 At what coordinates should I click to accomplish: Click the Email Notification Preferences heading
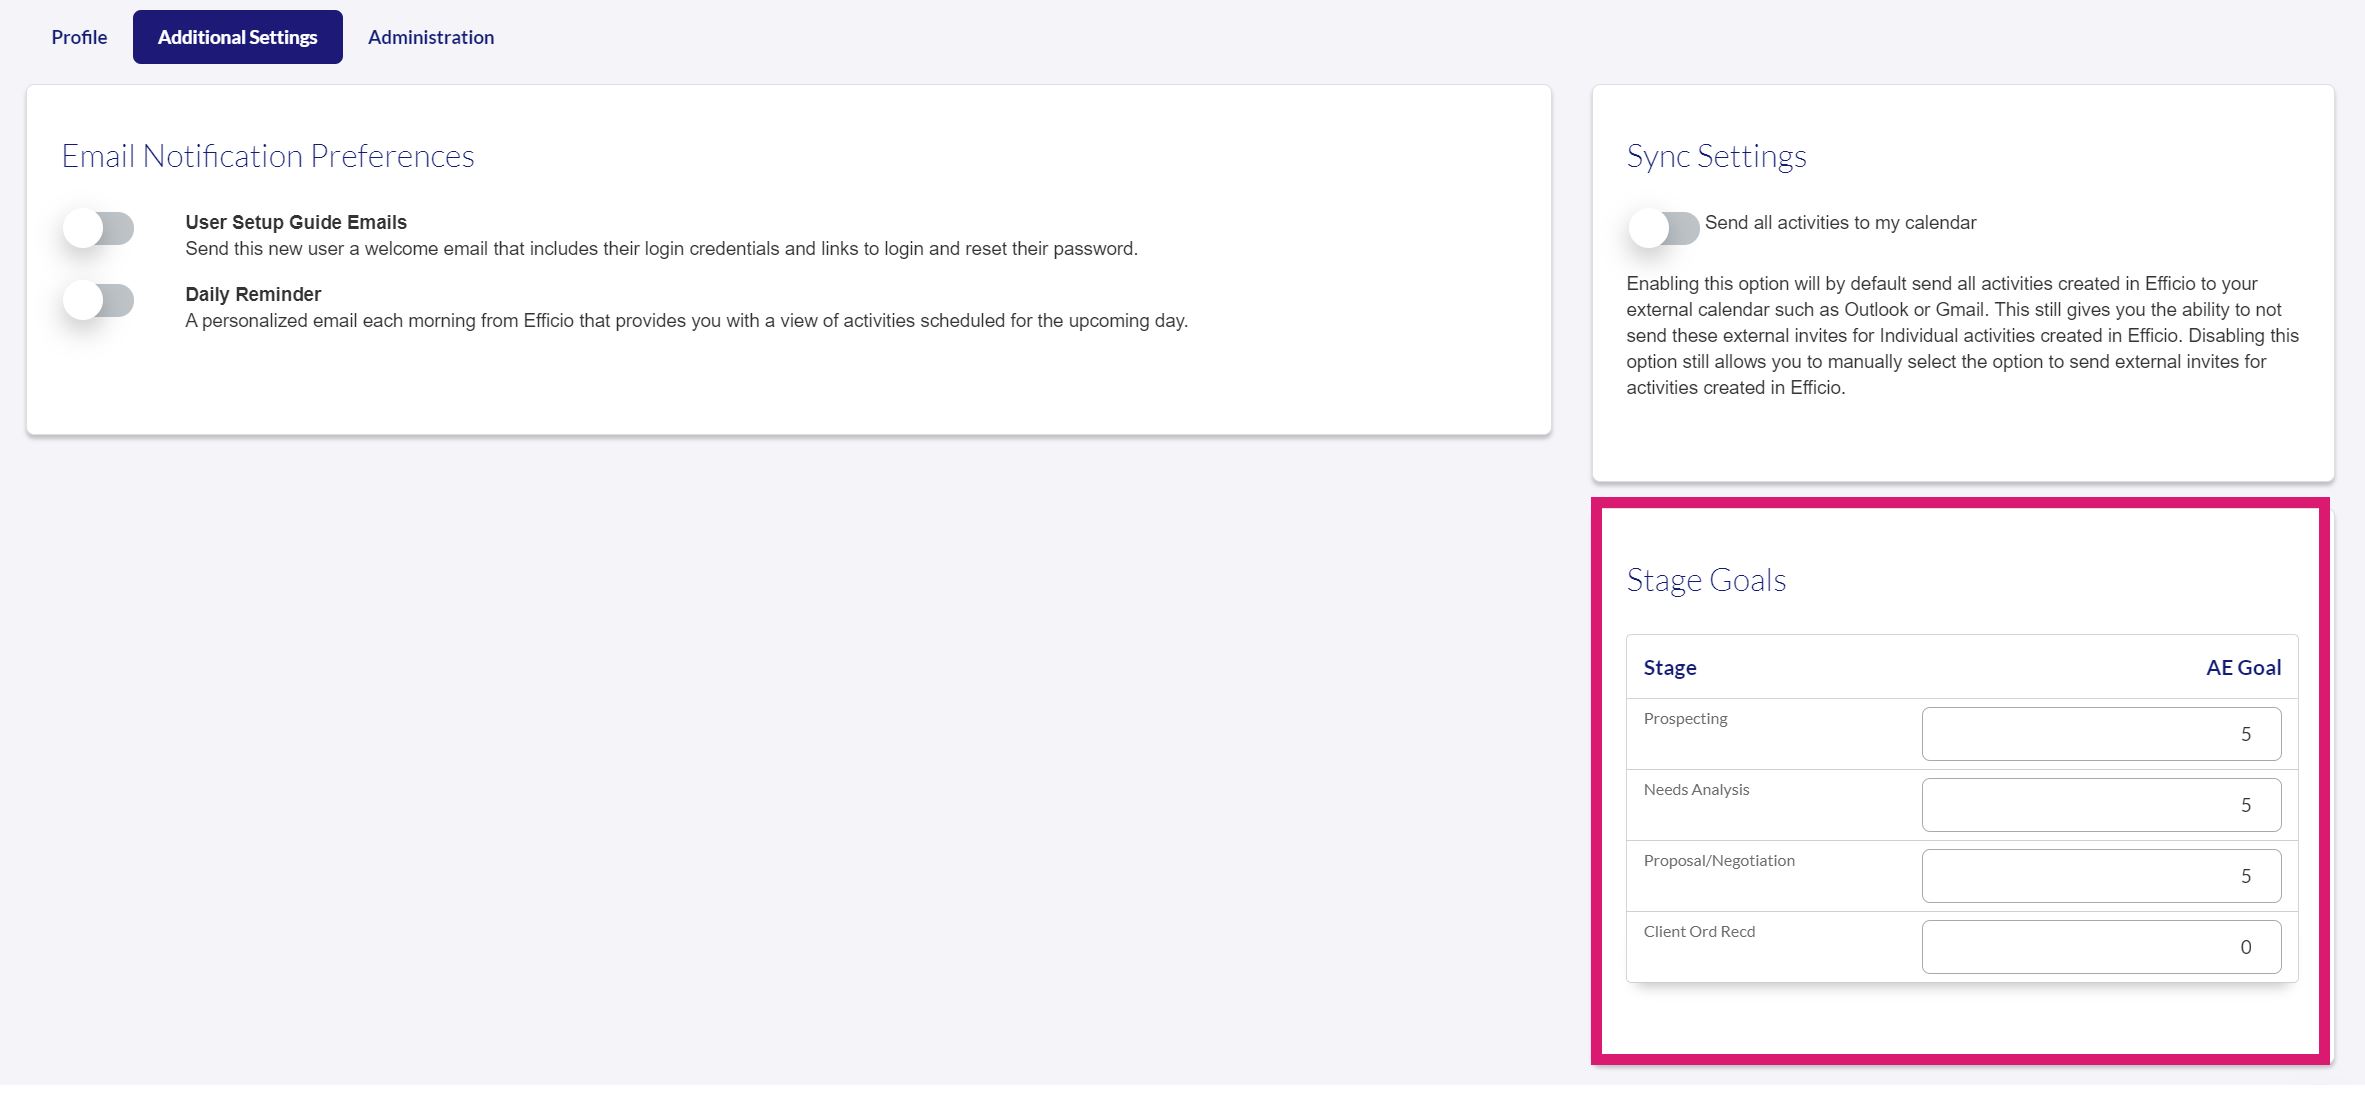click(x=268, y=156)
